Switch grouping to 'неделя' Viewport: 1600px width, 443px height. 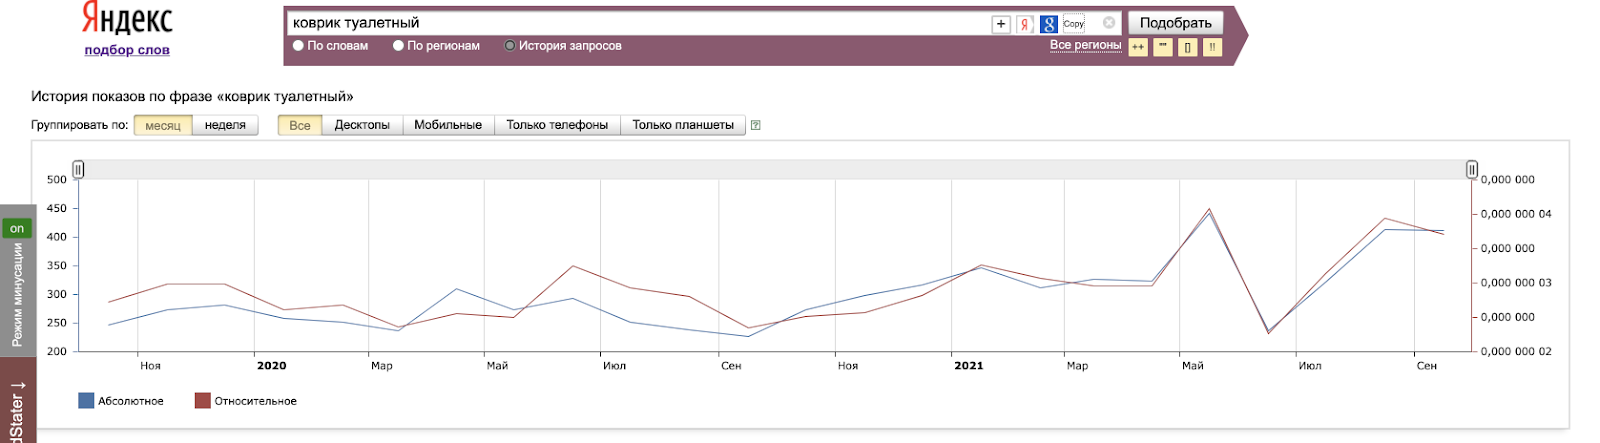225,125
